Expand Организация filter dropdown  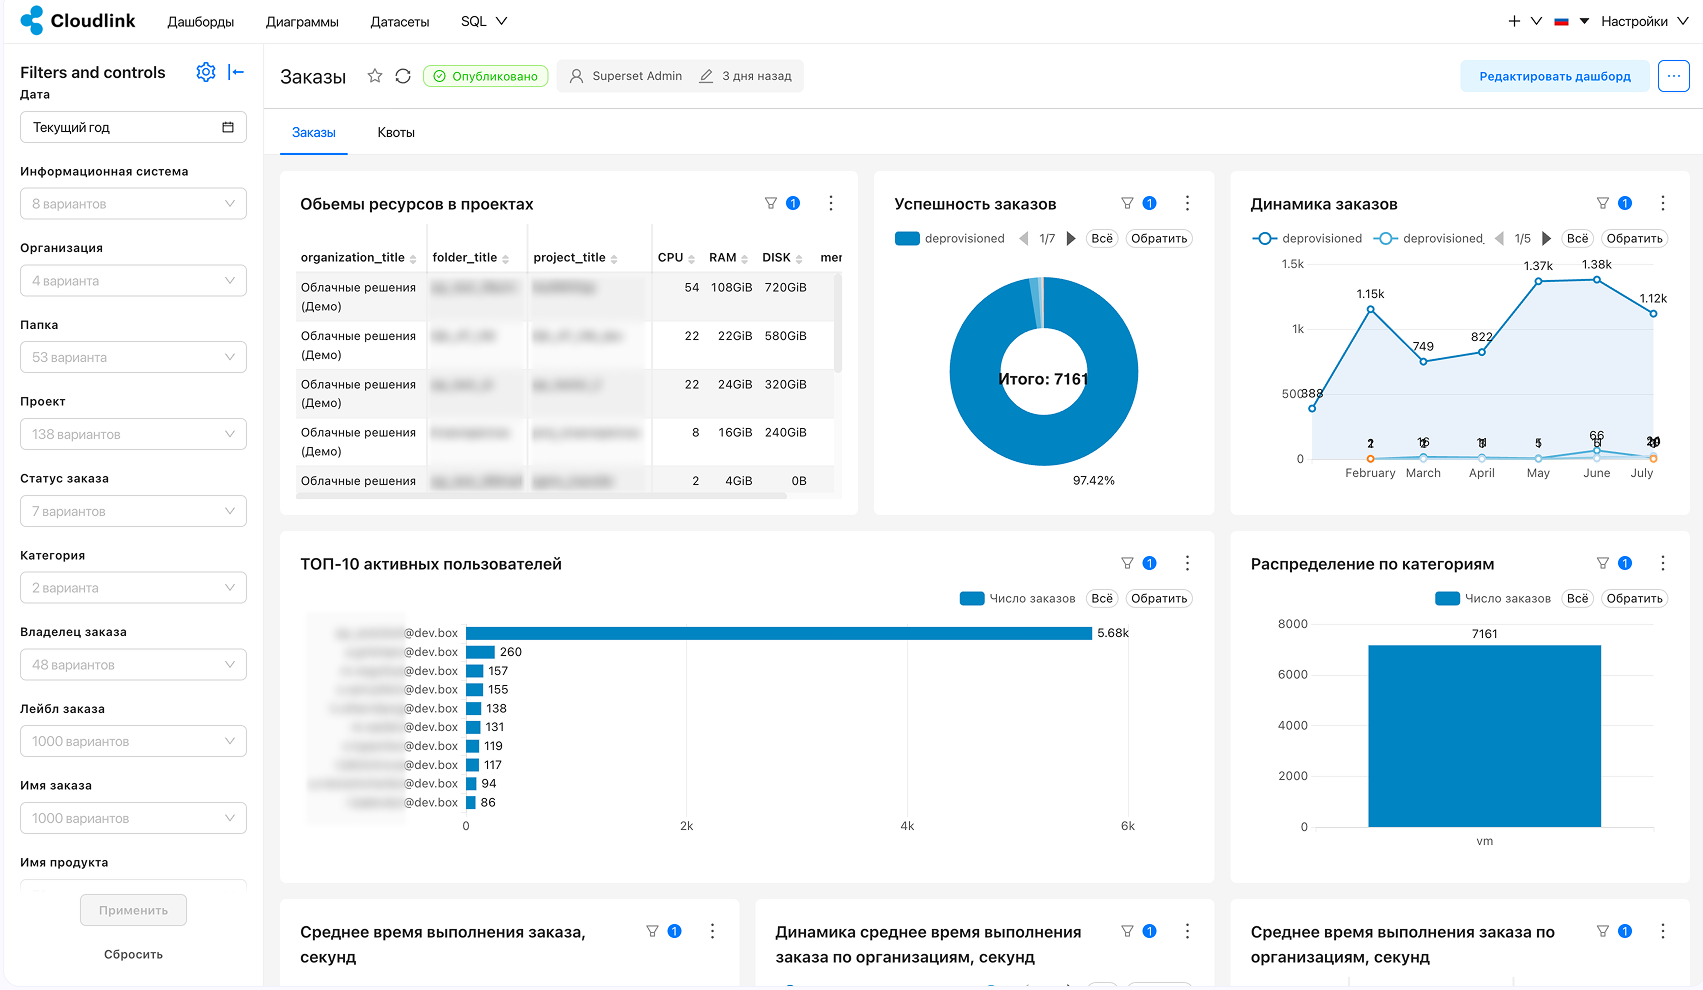(x=133, y=281)
